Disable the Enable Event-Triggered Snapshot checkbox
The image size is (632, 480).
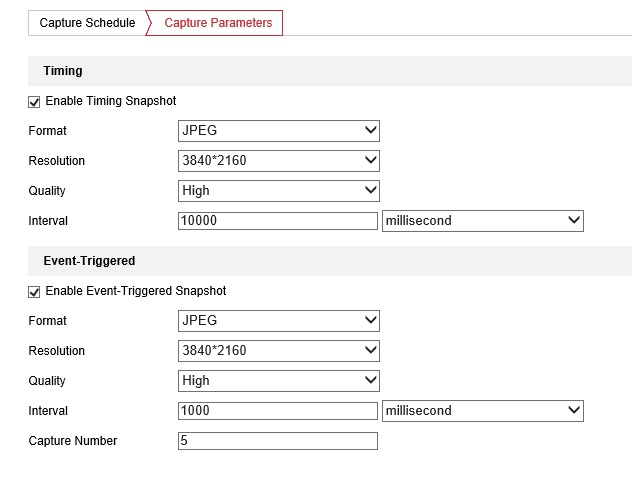tap(35, 292)
